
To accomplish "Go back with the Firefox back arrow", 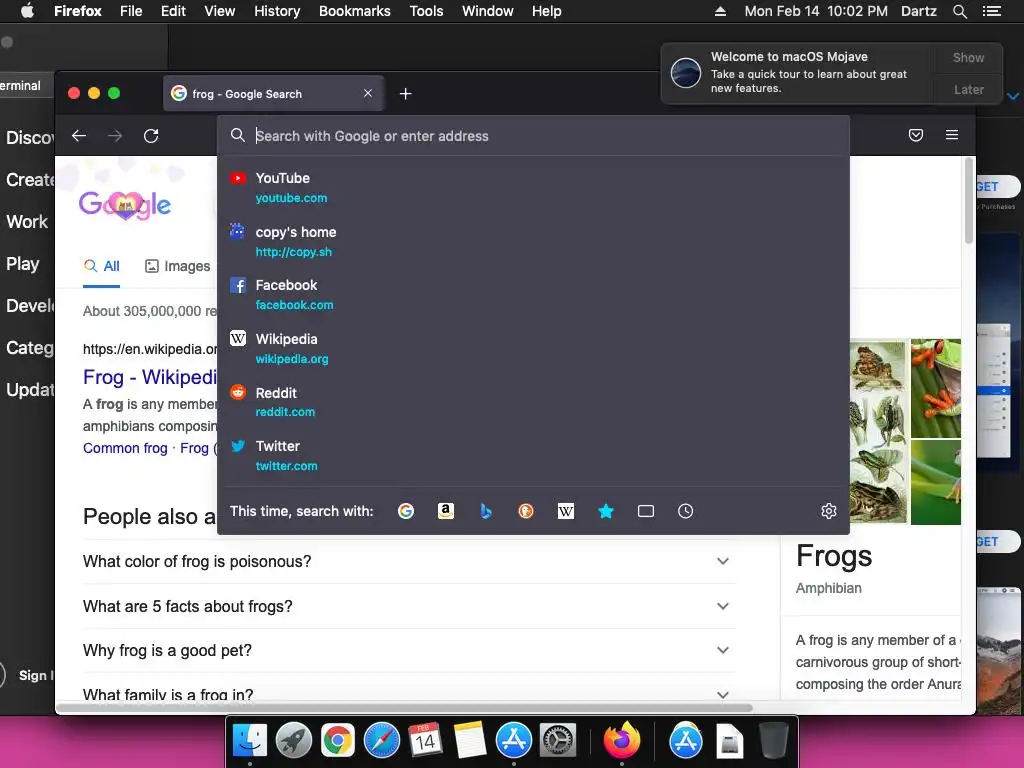I will tap(79, 136).
